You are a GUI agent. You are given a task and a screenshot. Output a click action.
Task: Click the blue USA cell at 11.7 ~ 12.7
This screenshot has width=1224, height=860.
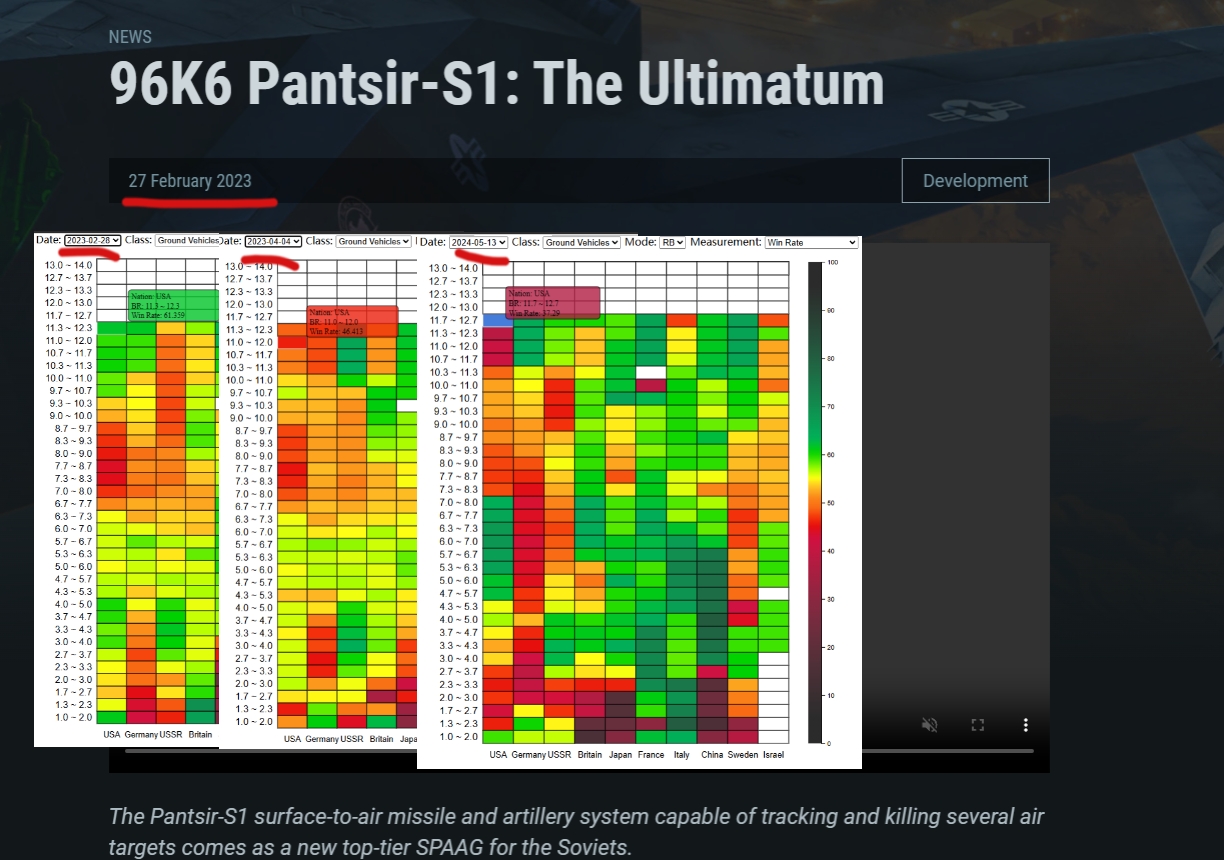[497, 320]
